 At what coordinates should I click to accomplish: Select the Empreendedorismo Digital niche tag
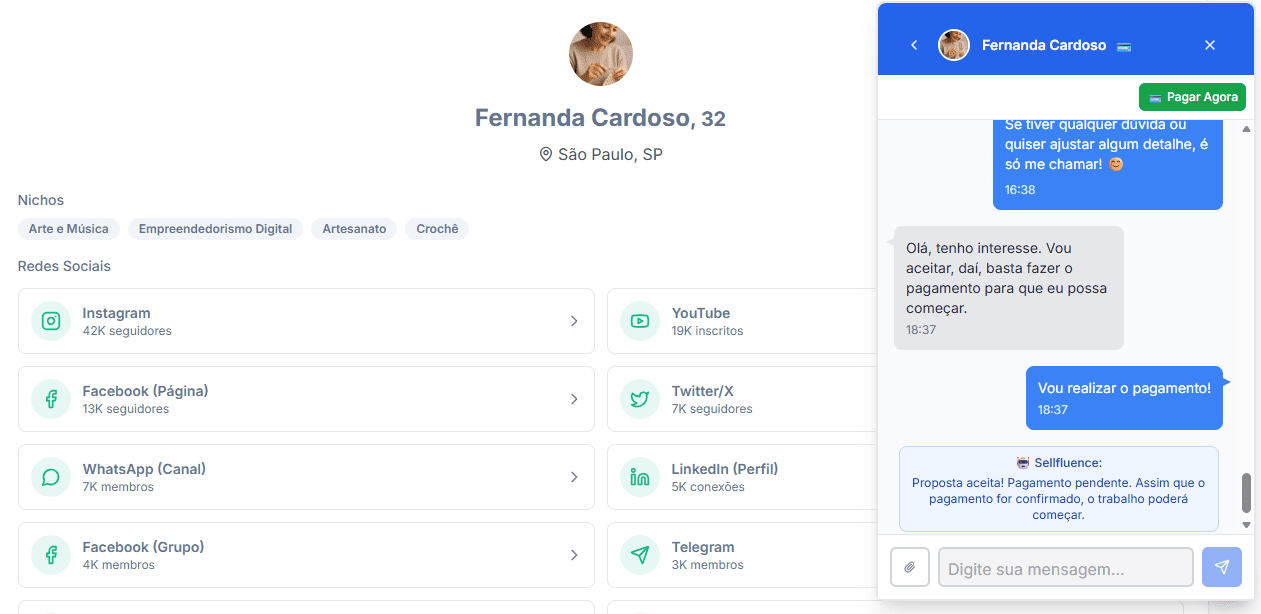coord(215,229)
